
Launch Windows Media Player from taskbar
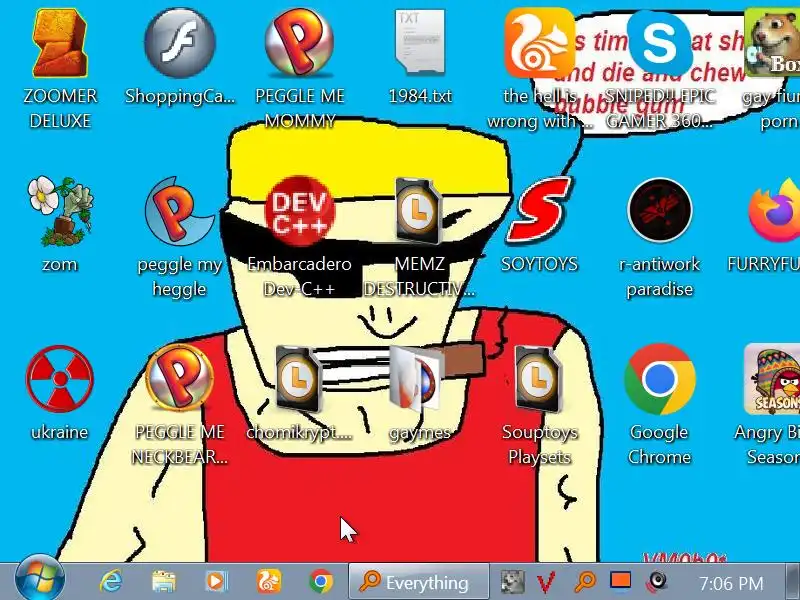click(x=216, y=582)
